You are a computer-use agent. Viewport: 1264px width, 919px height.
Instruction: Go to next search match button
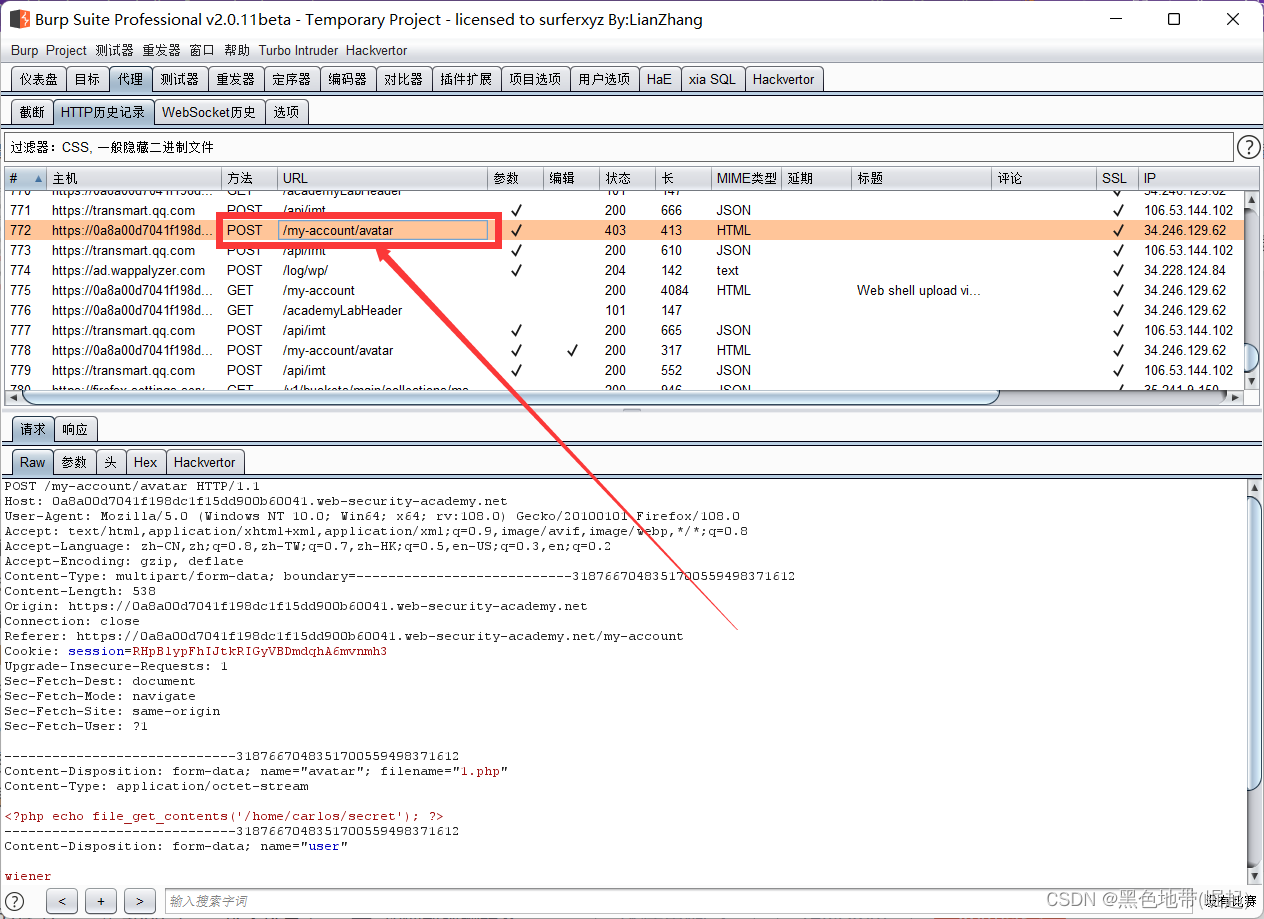coord(140,901)
